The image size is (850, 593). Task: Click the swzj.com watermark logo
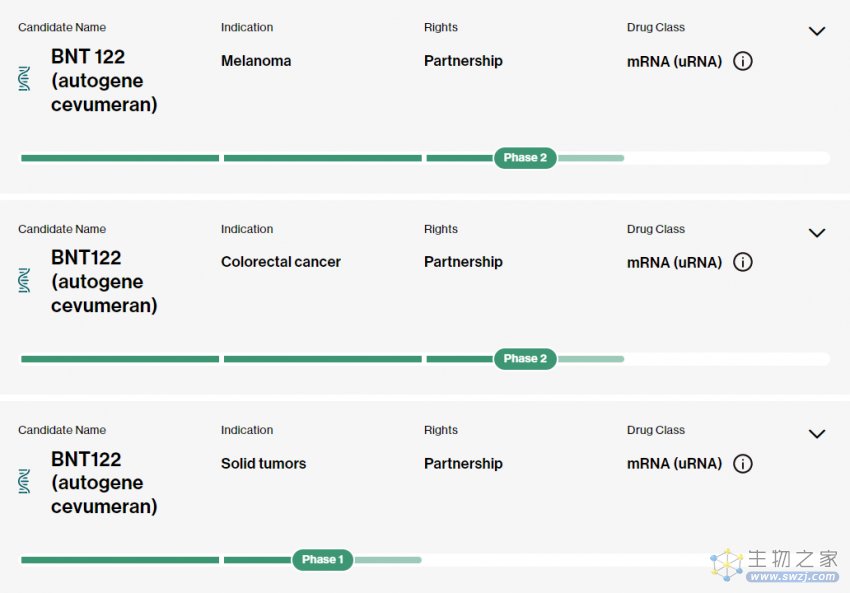(775, 565)
